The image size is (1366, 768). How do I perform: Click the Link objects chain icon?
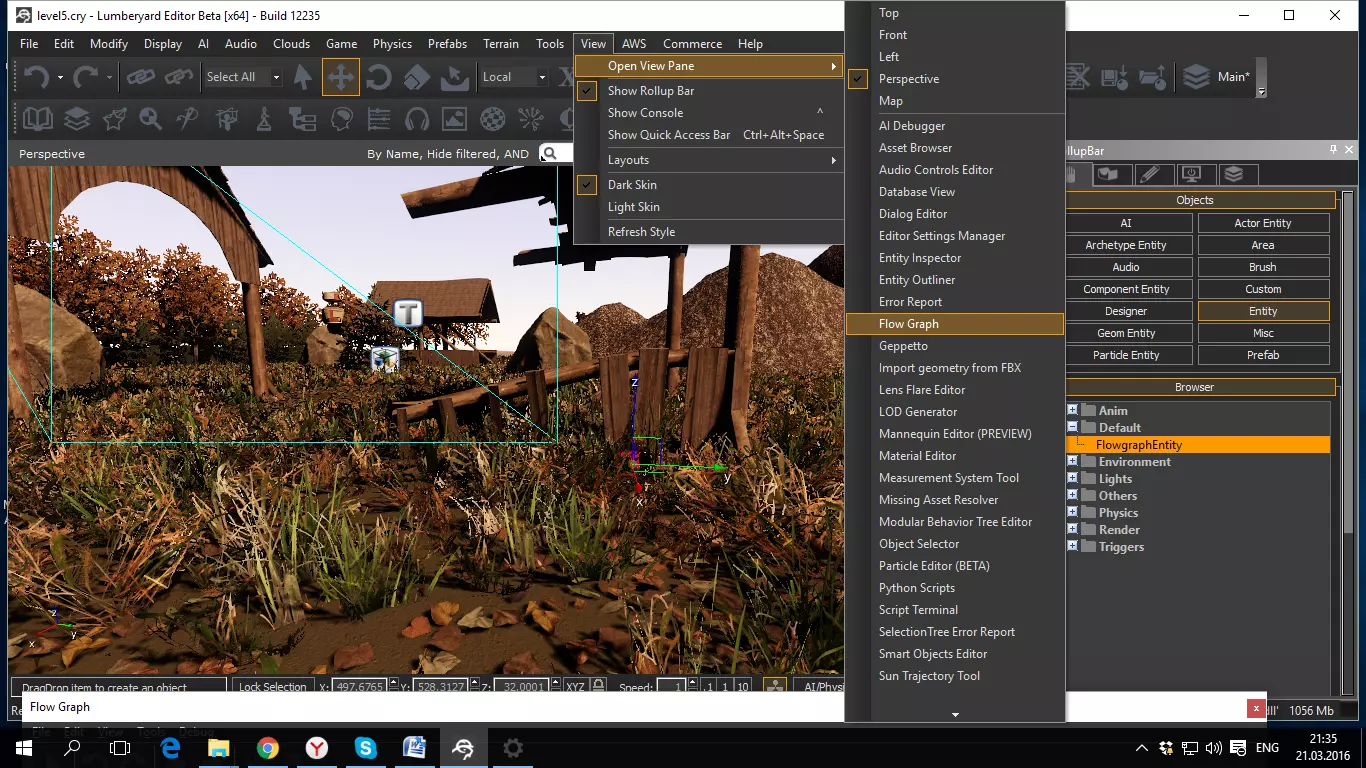point(140,77)
